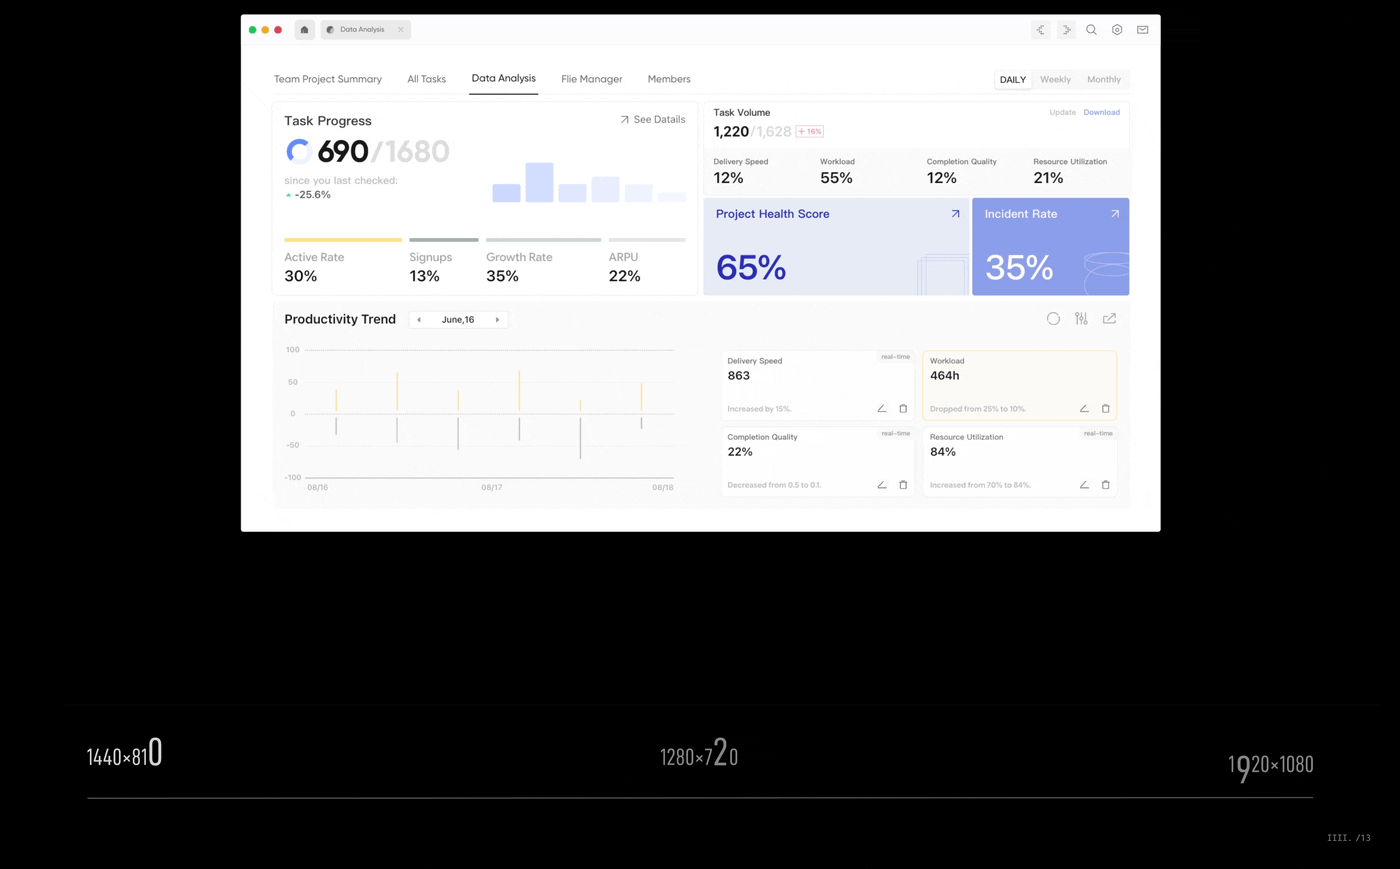1400x869 pixels.
Task: Click the Growth Rate gray progress bar
Action: click(x=544, y=240)
